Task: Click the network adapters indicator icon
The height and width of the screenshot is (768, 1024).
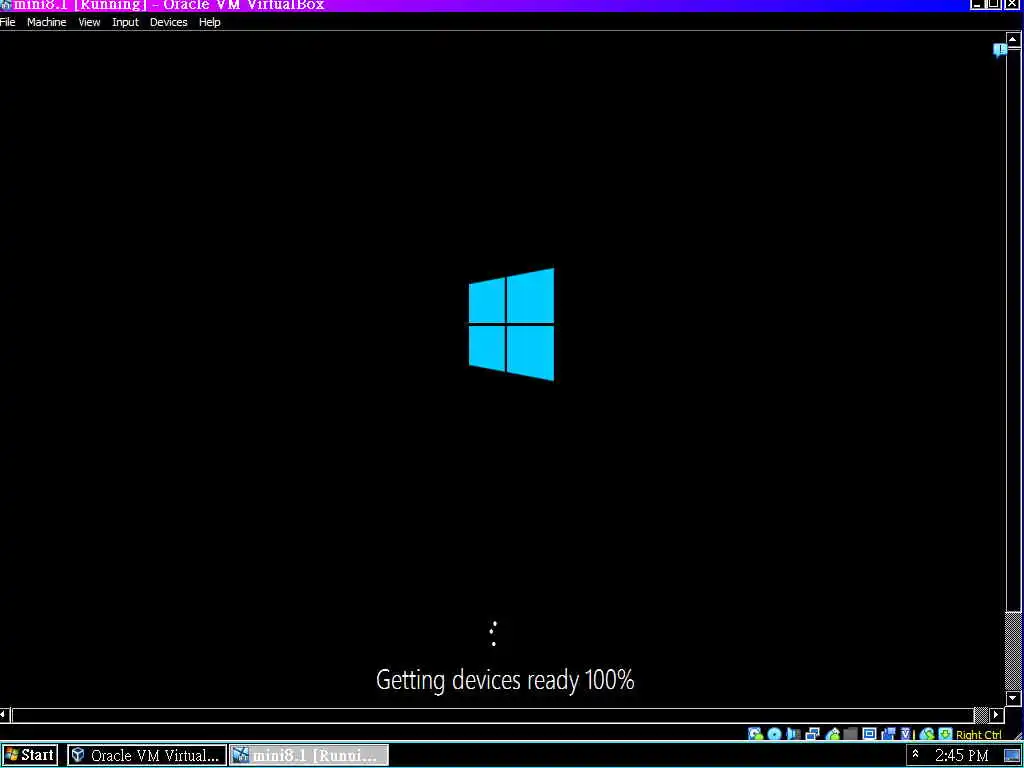Action: [812, 733]
